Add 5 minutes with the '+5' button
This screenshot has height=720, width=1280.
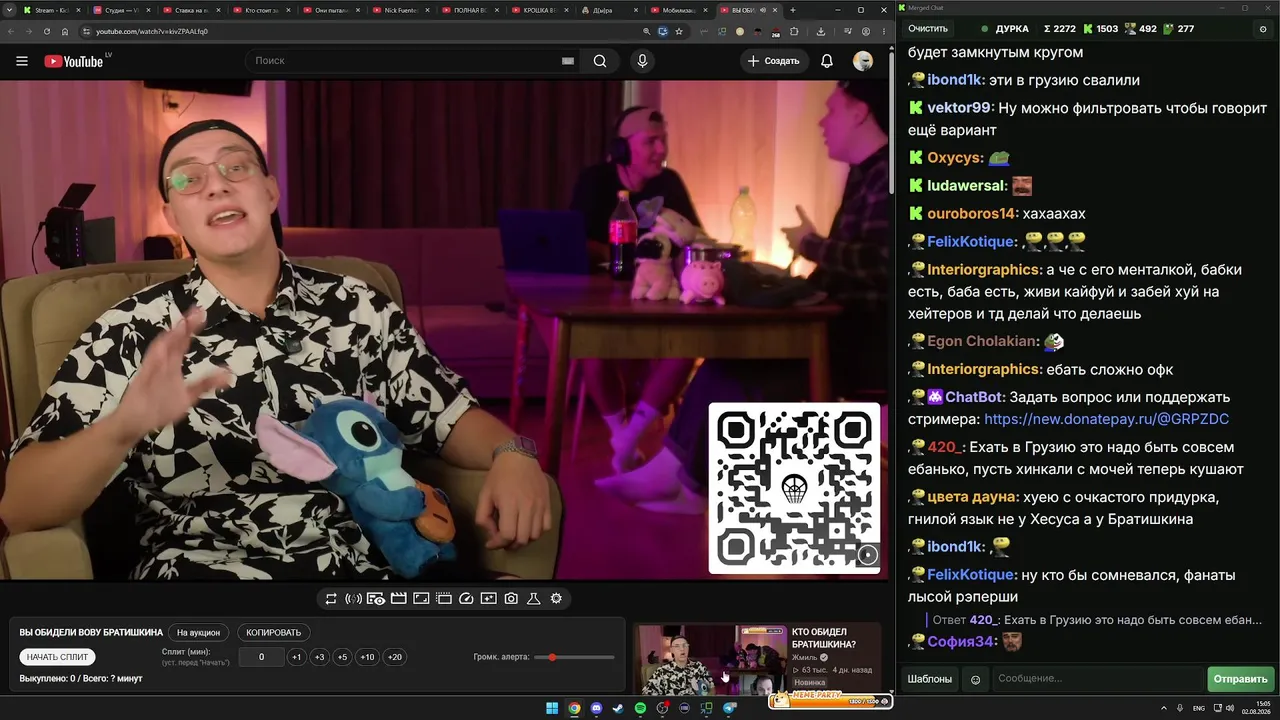click(342, 657)
